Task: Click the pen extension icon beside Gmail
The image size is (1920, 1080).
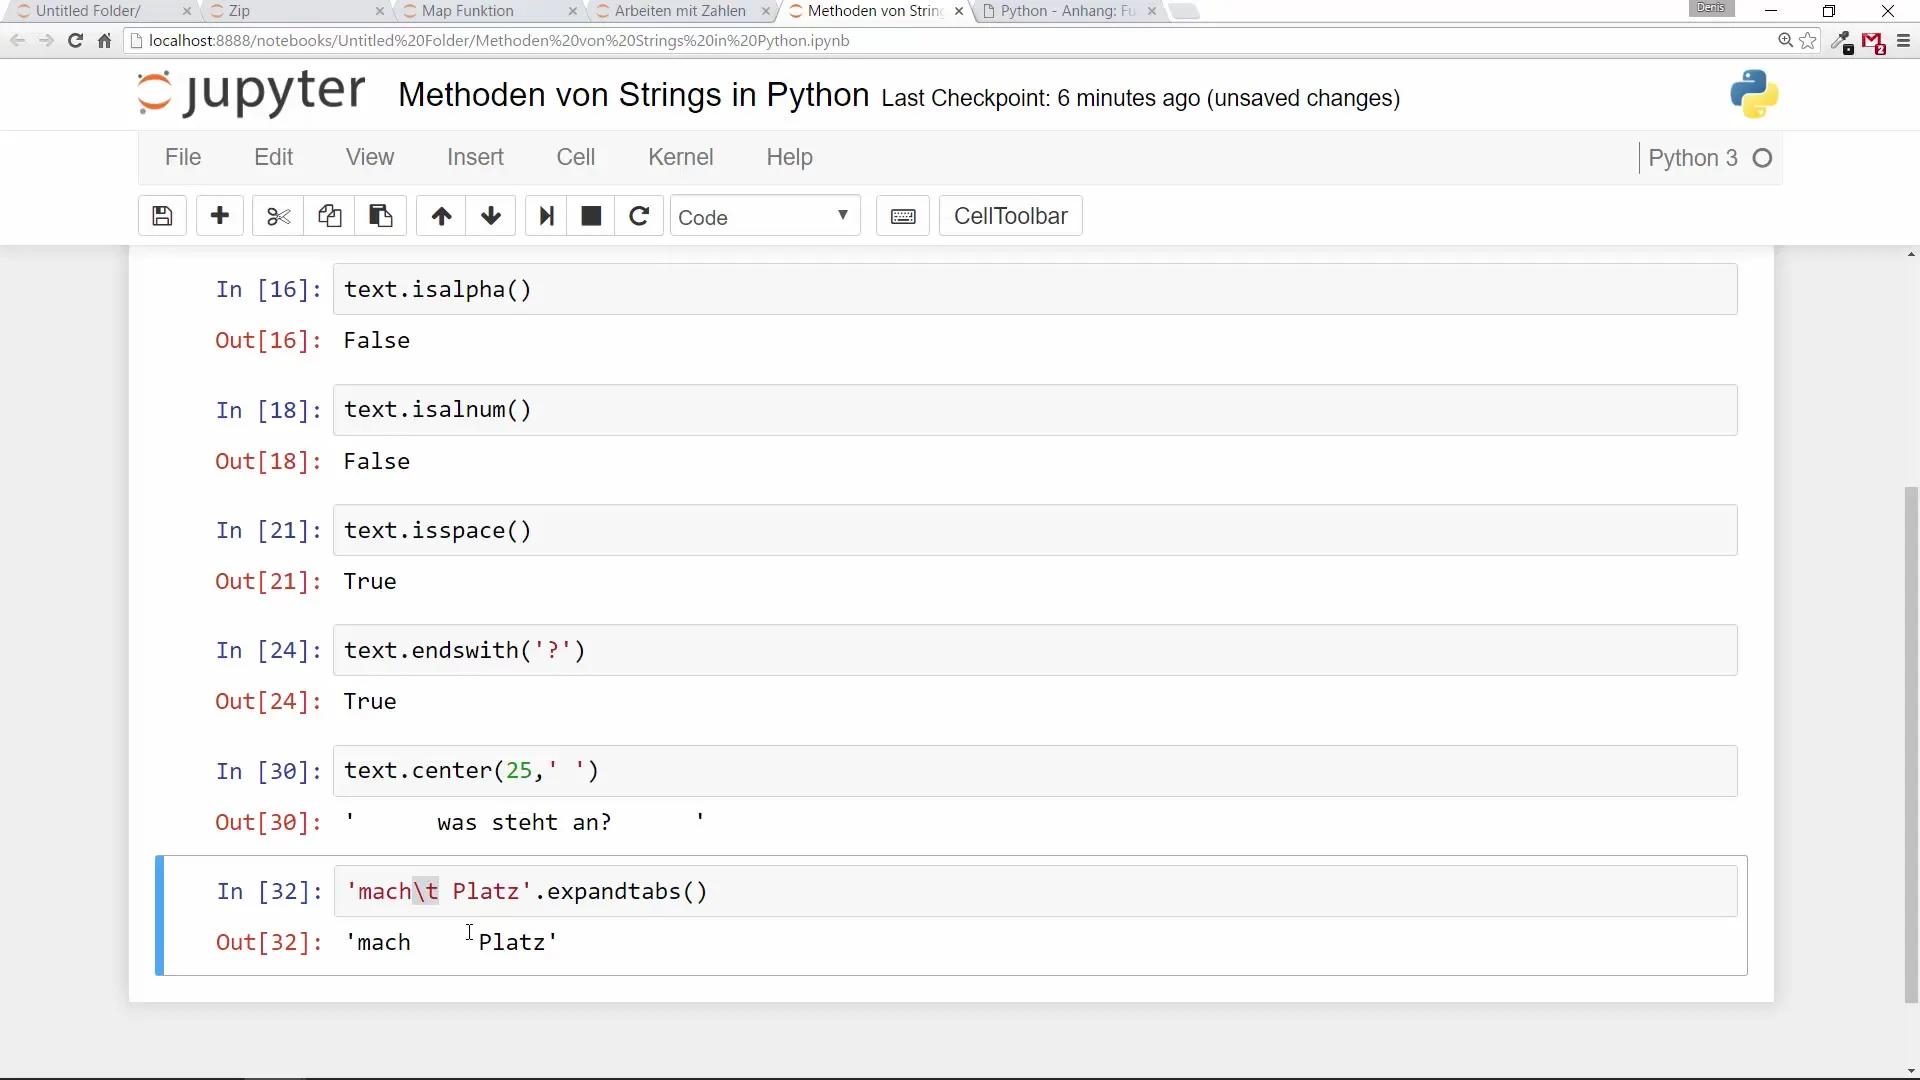Action: coord(1841,42)
